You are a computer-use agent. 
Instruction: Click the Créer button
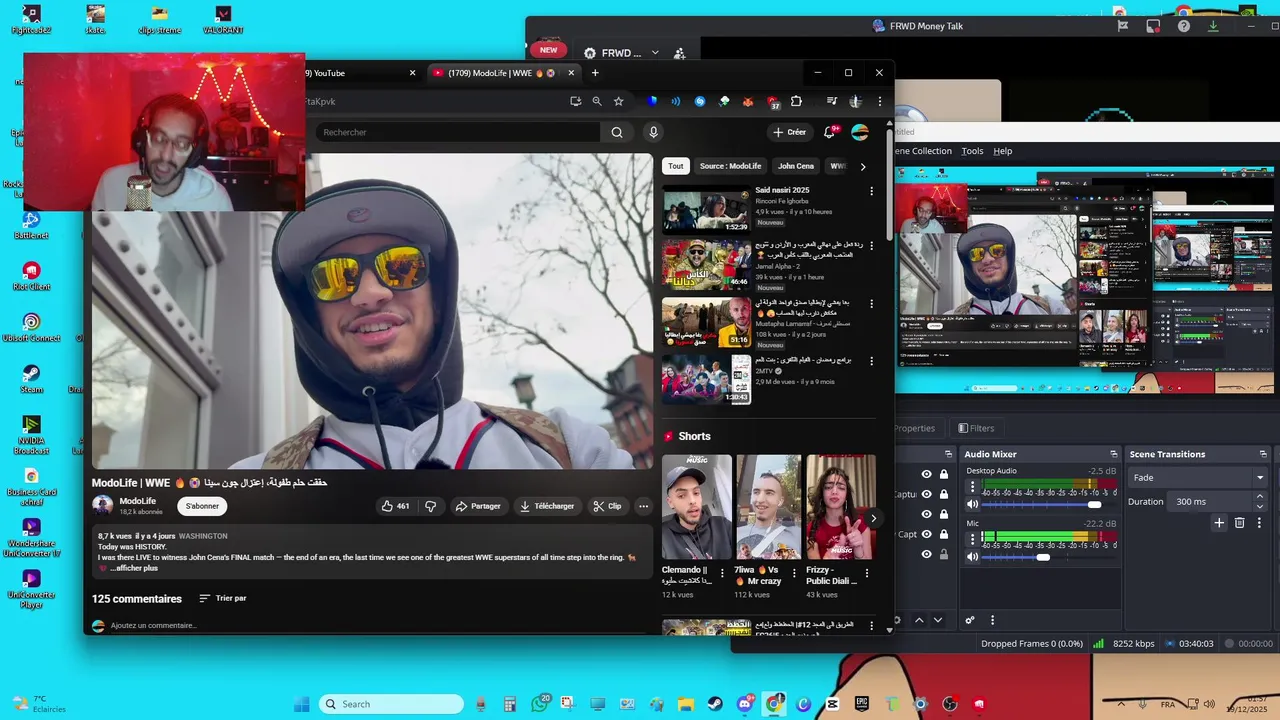coord(789,132)
